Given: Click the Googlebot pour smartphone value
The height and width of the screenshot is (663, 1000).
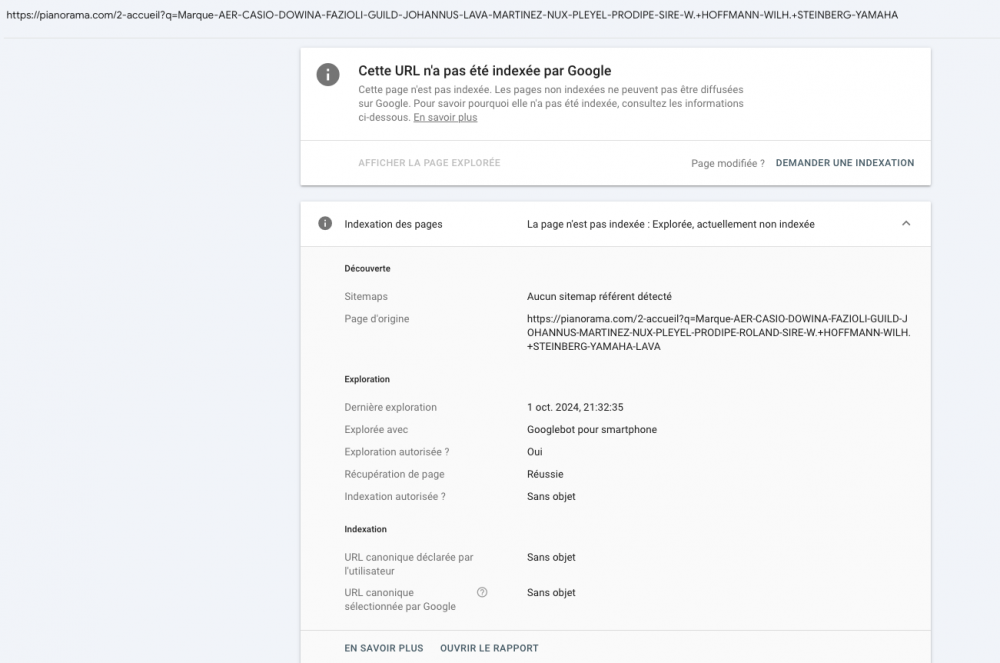Looking at the screenshot, I should (x=592, y=430).
